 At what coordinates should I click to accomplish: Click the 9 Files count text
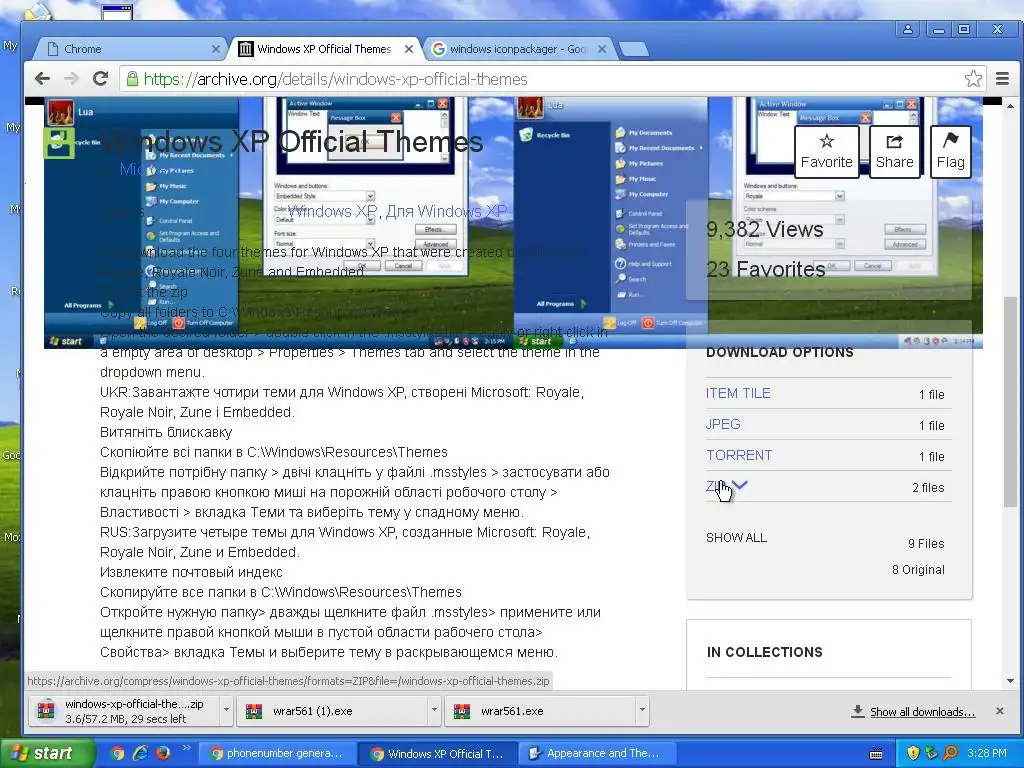pyautogui.click(x=926, y=543)
